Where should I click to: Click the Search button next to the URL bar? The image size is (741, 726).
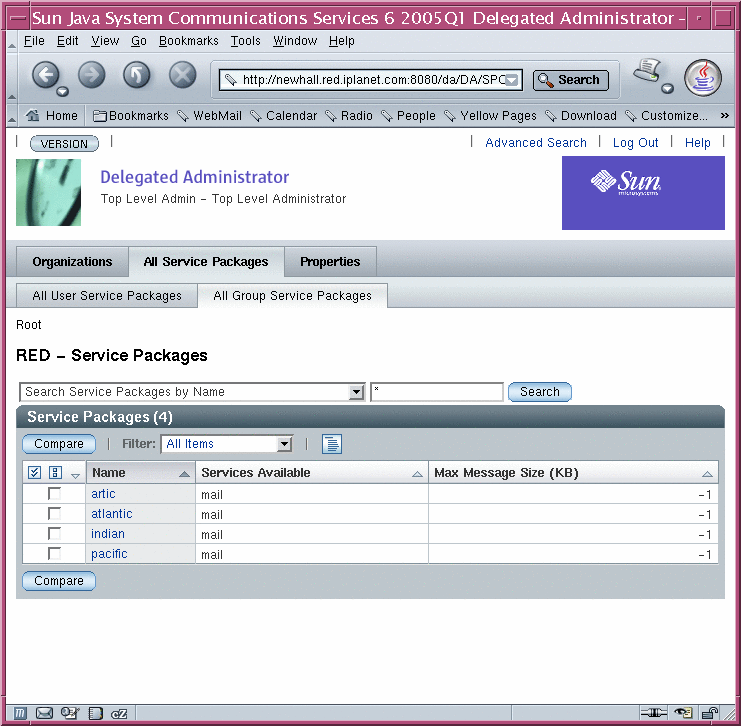[570, 80]
